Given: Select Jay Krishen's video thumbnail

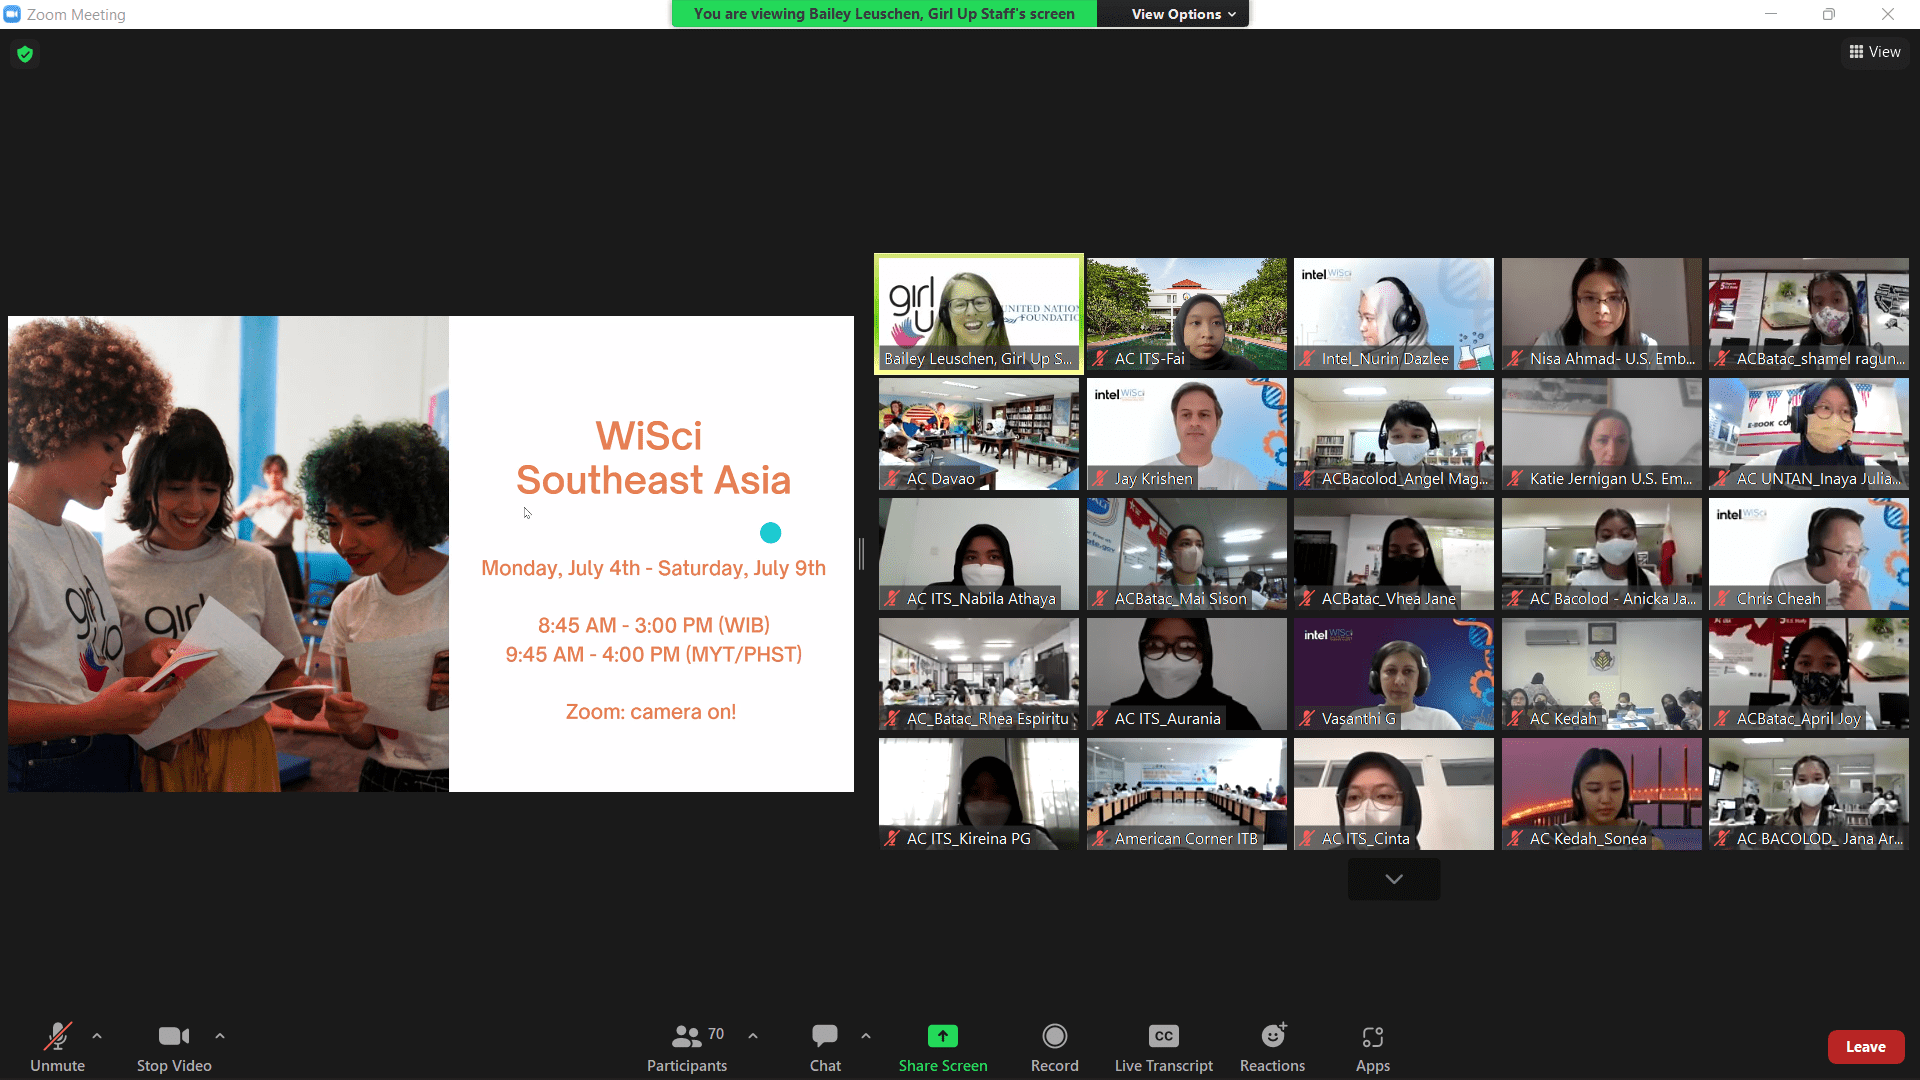Looking at the screenshot, I should click(1186, 434).
